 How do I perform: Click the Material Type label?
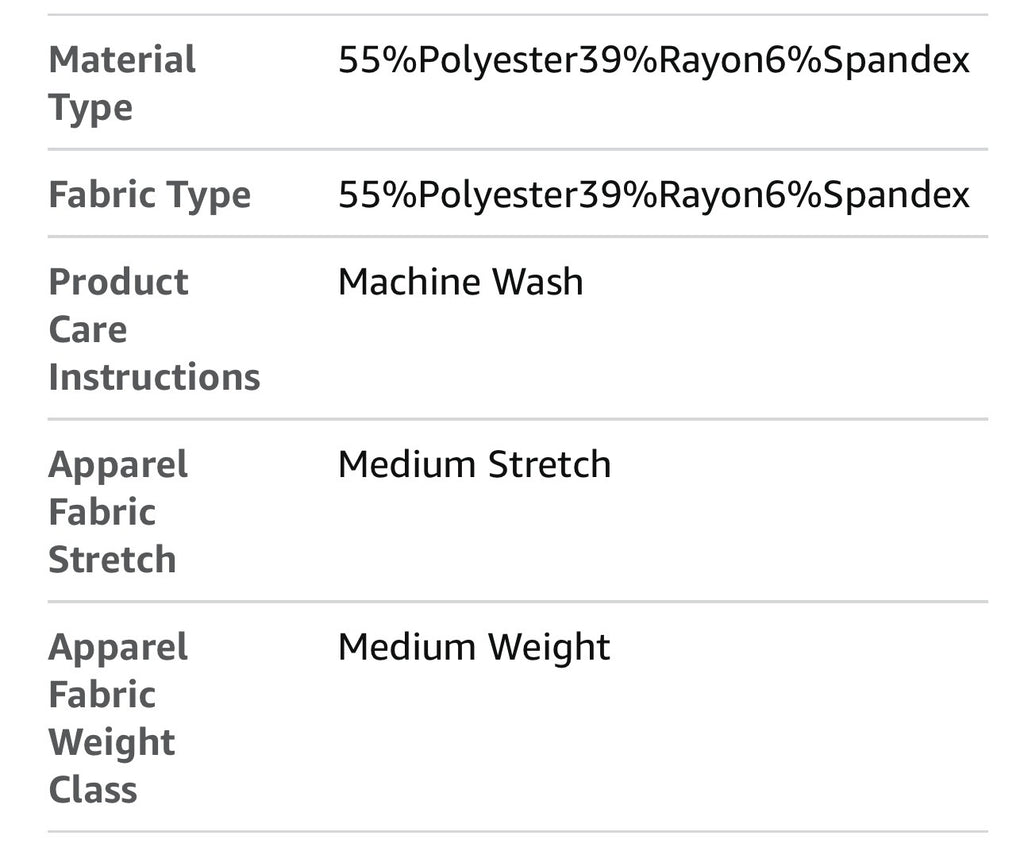tap(122, 83)
